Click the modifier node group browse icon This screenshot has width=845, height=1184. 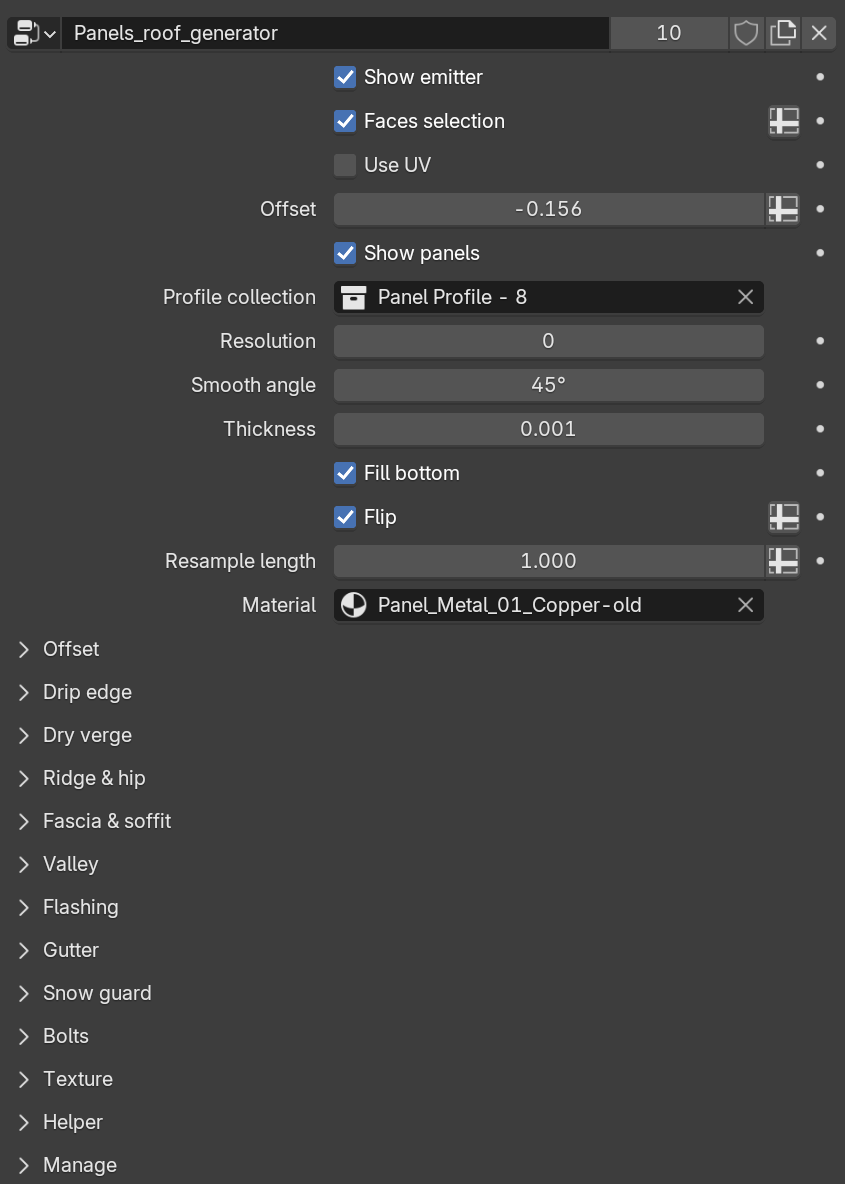coord(34,33)
